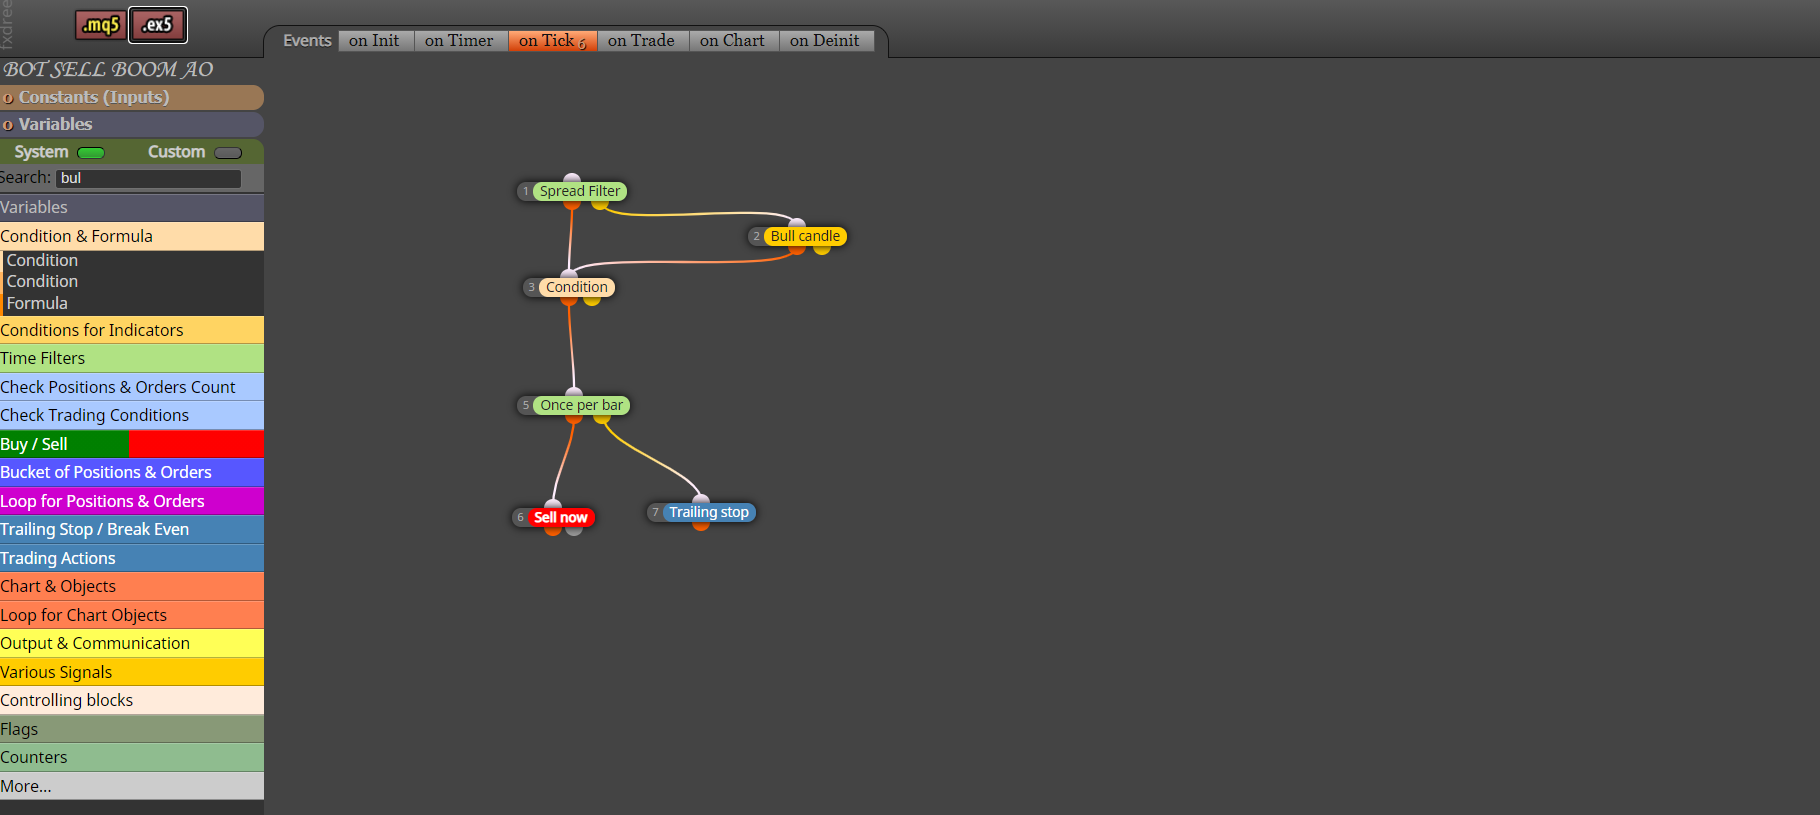Select the Sell now block
This screenshot has height=815, width=1820.
(560, 517)
